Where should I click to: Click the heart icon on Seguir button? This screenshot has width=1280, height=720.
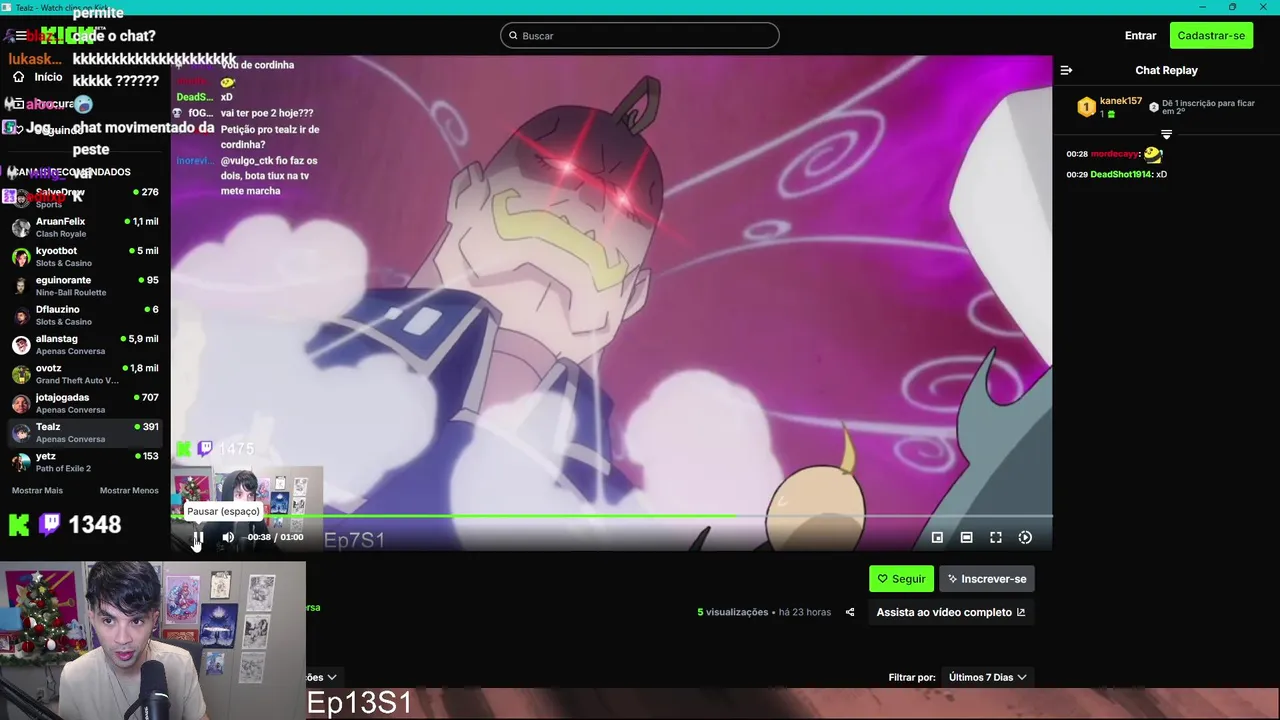click(882, 579)
